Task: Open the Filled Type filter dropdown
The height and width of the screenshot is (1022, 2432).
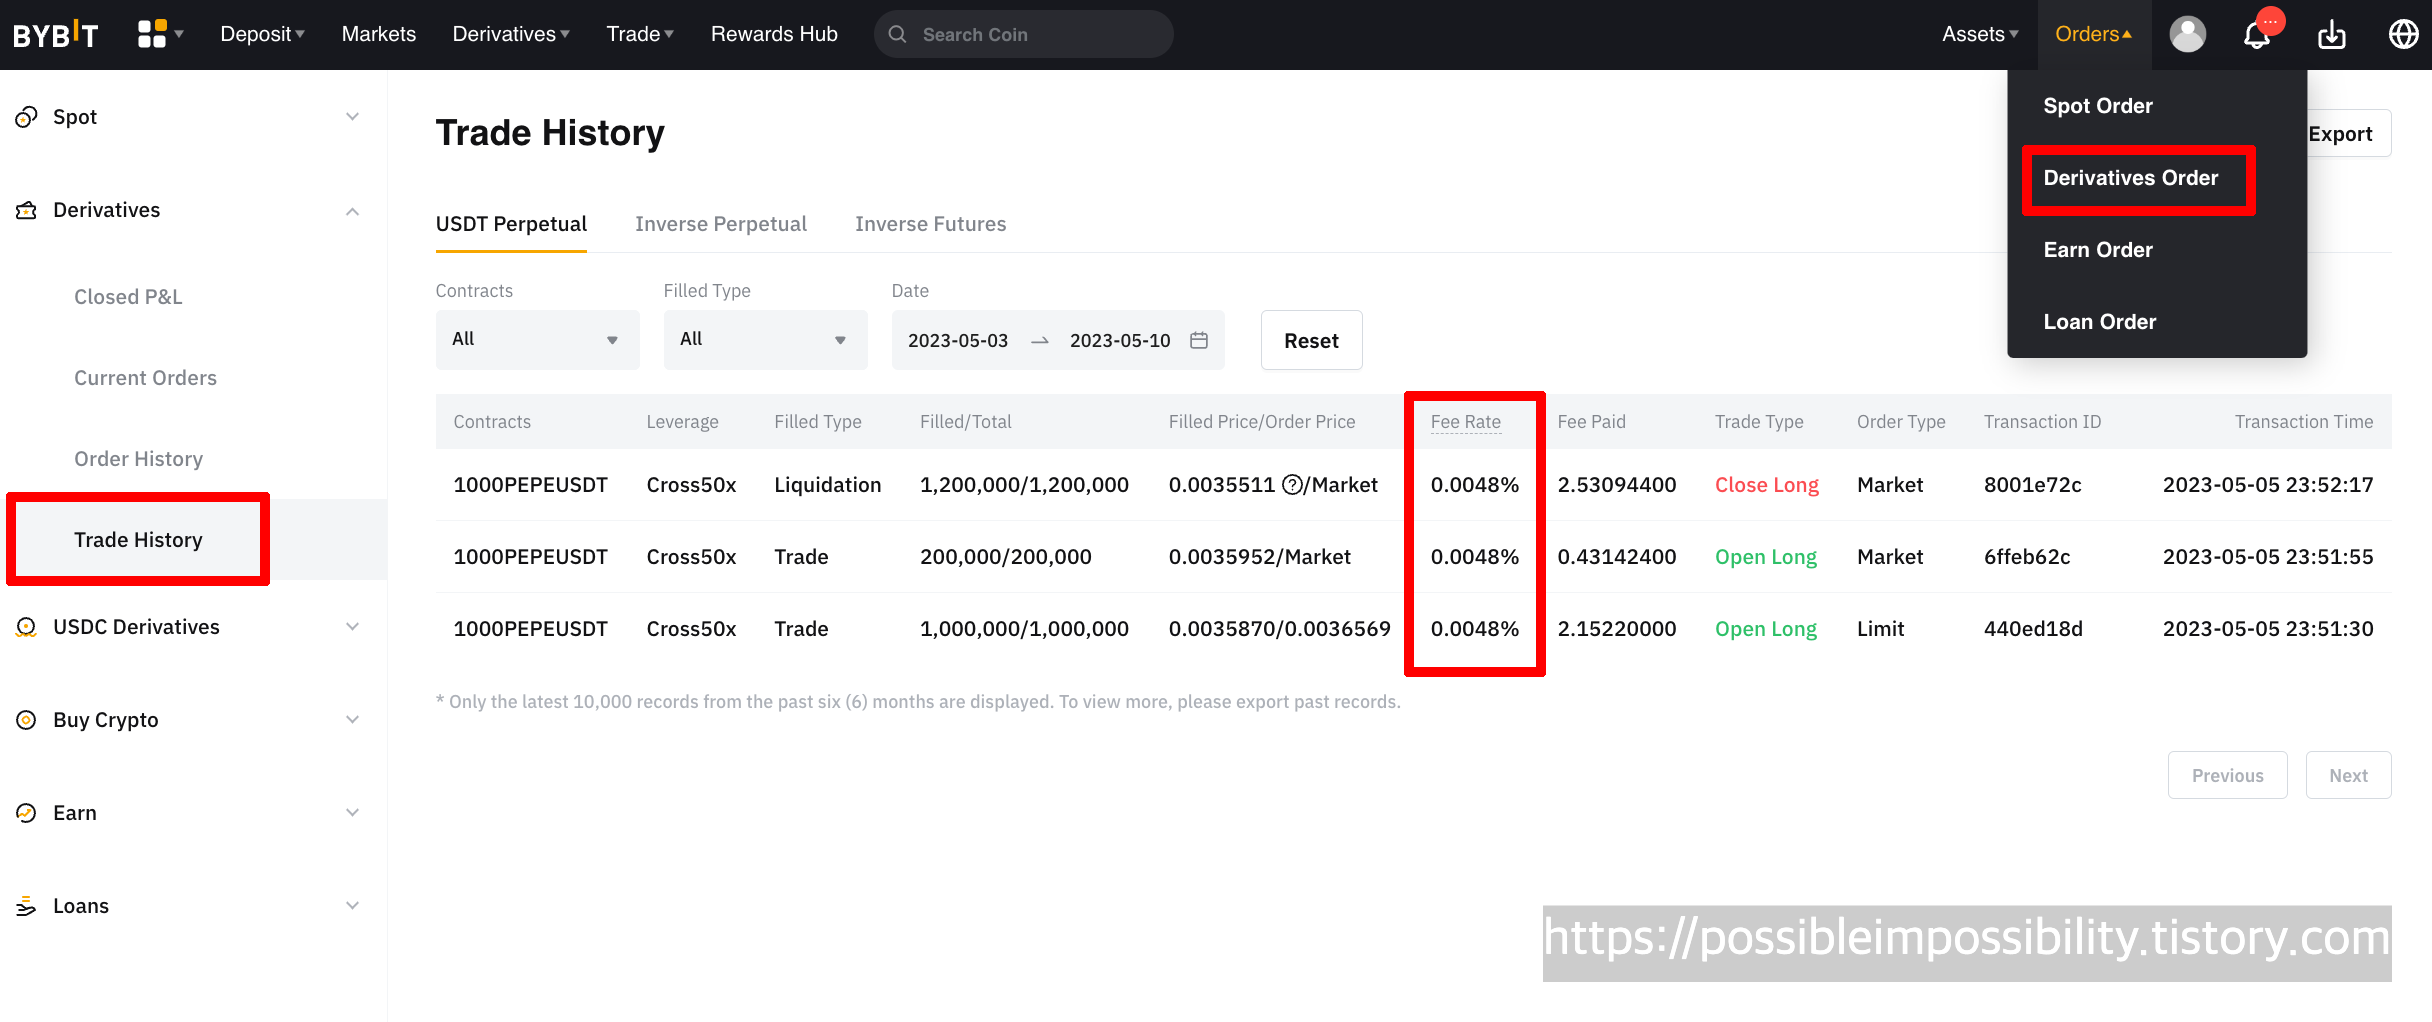Action: pyautogui.click(x=765, y=340)
